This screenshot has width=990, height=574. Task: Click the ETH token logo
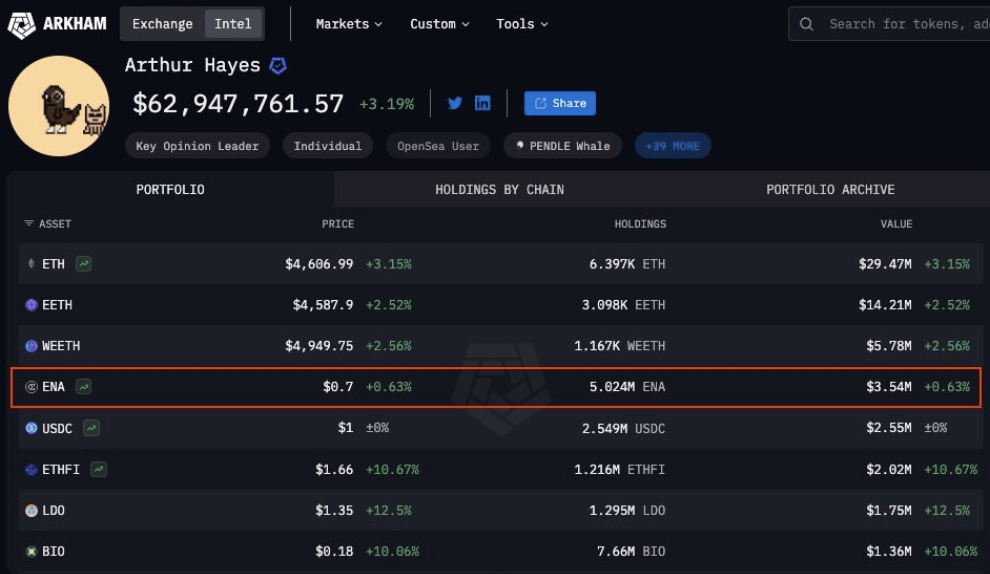(31, 264)
